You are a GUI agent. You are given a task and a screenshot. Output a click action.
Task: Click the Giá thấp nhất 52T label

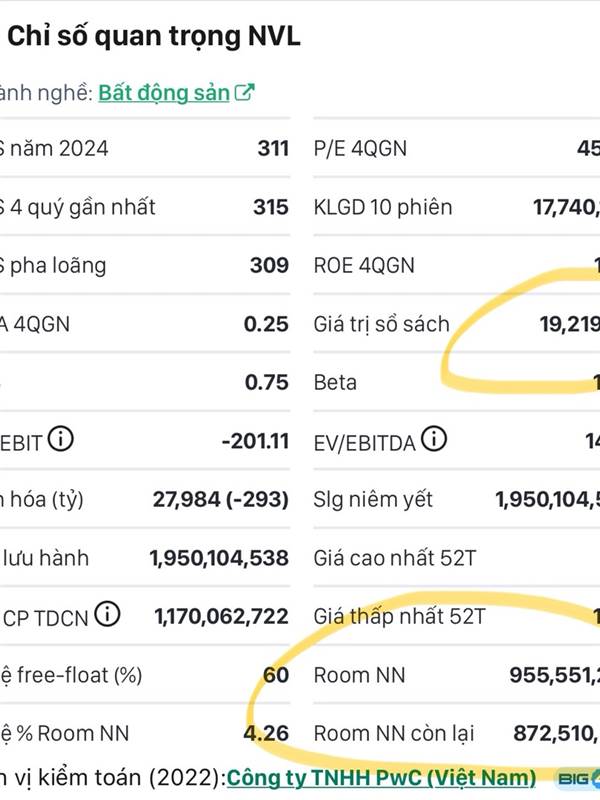[399, 616]
